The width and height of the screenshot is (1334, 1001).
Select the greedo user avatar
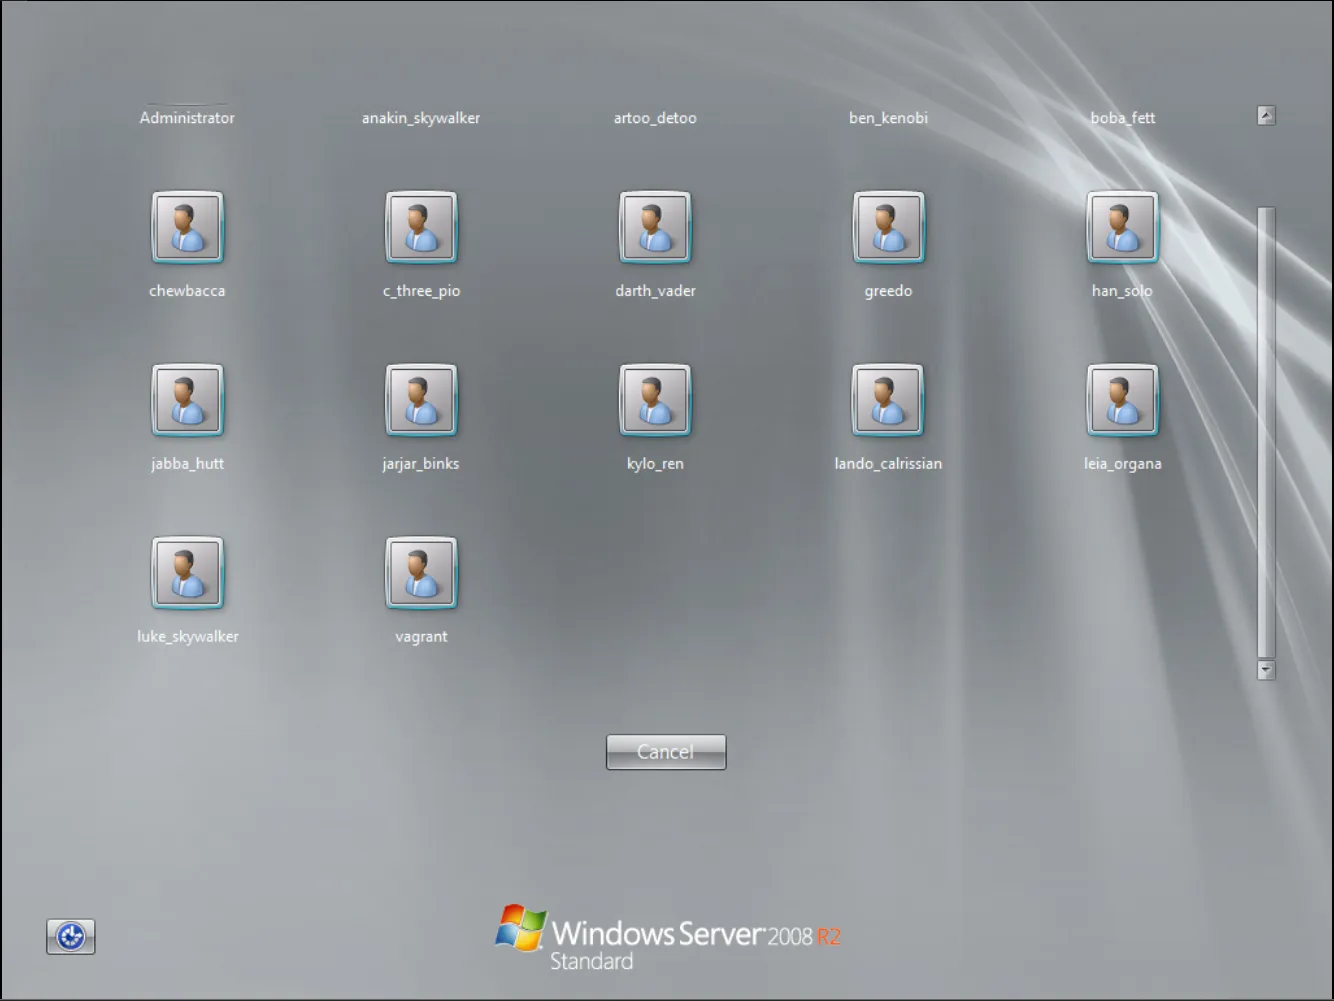888,228
